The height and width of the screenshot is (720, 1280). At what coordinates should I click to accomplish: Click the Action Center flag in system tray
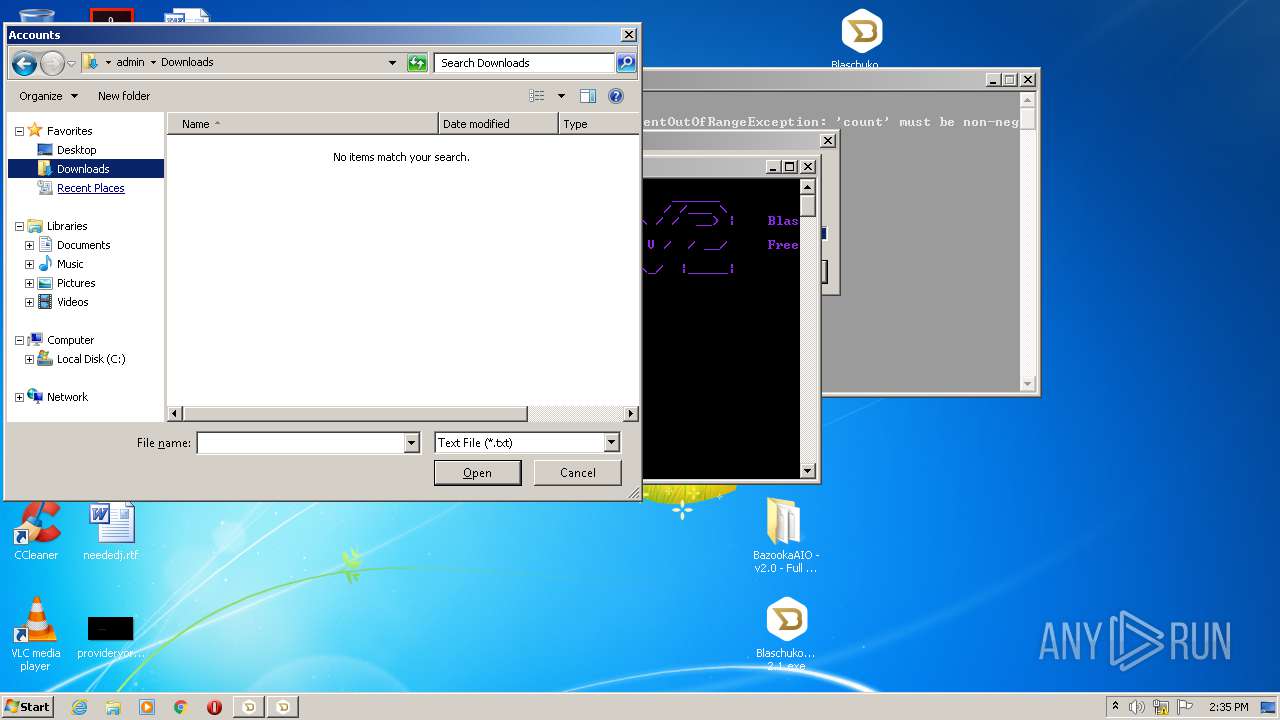pos(1184,707)
